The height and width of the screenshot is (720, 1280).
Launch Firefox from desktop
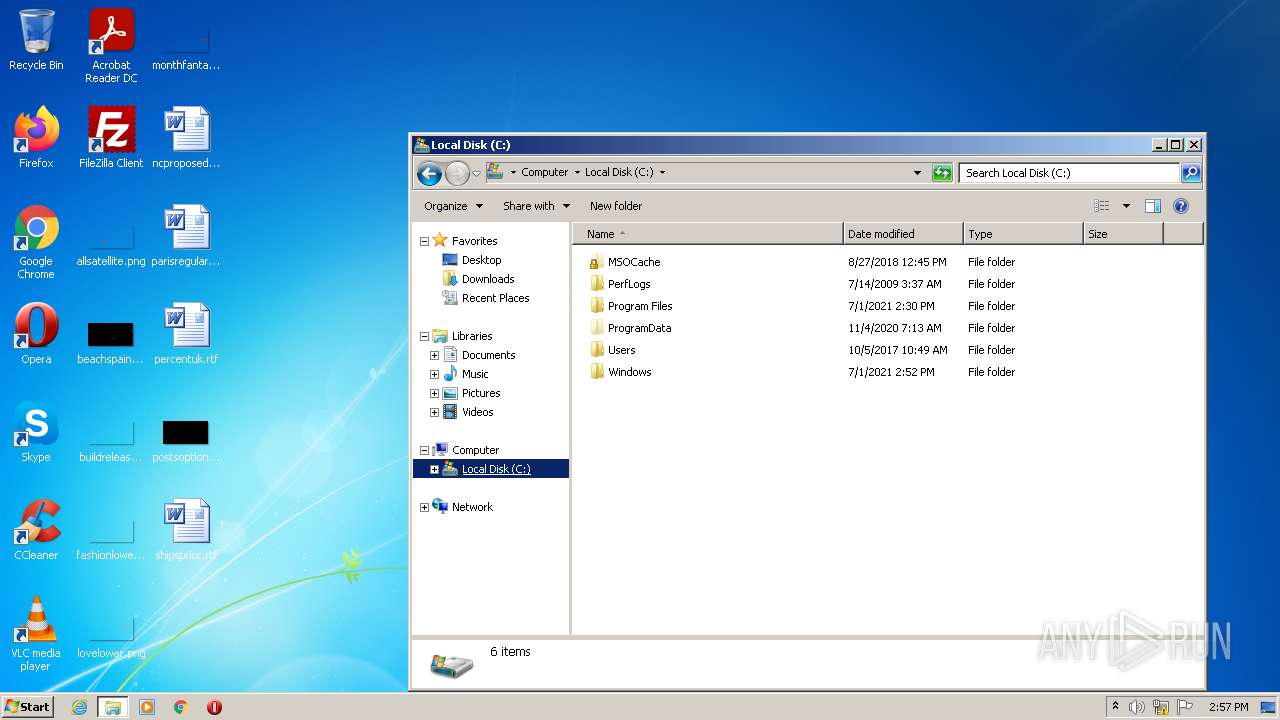coord(36,138)
